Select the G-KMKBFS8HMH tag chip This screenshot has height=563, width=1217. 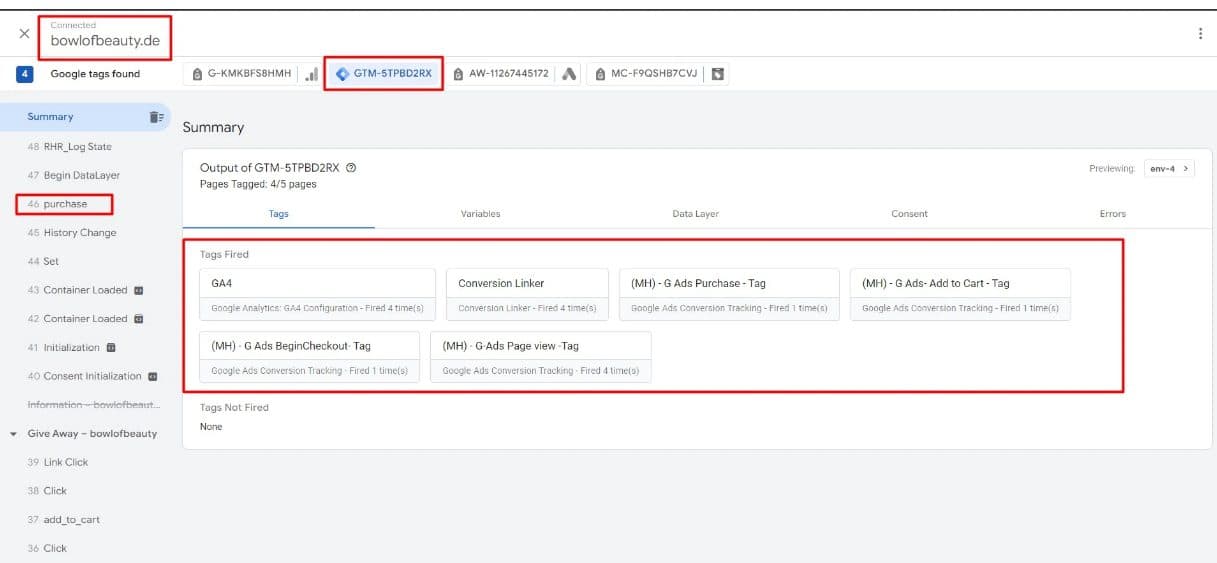tap(241, 74)
